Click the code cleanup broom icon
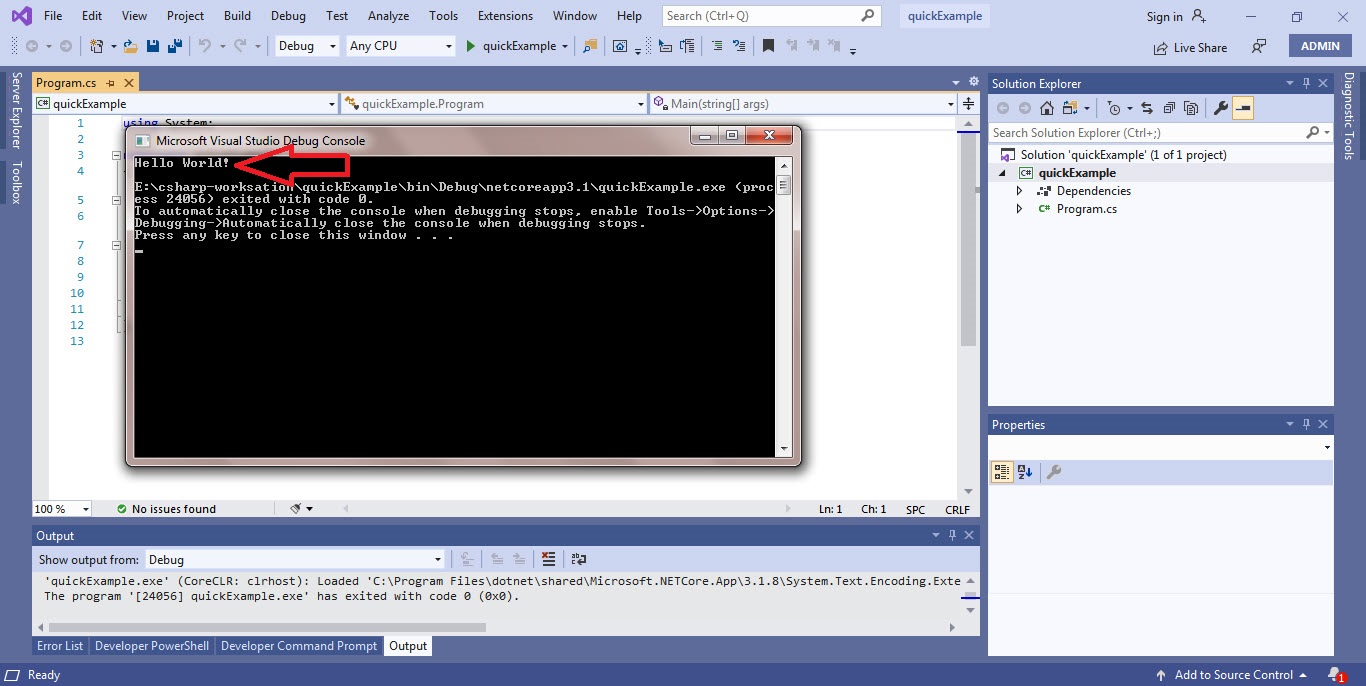This screenshot has width=1366, height=686. tap(296, 509)
